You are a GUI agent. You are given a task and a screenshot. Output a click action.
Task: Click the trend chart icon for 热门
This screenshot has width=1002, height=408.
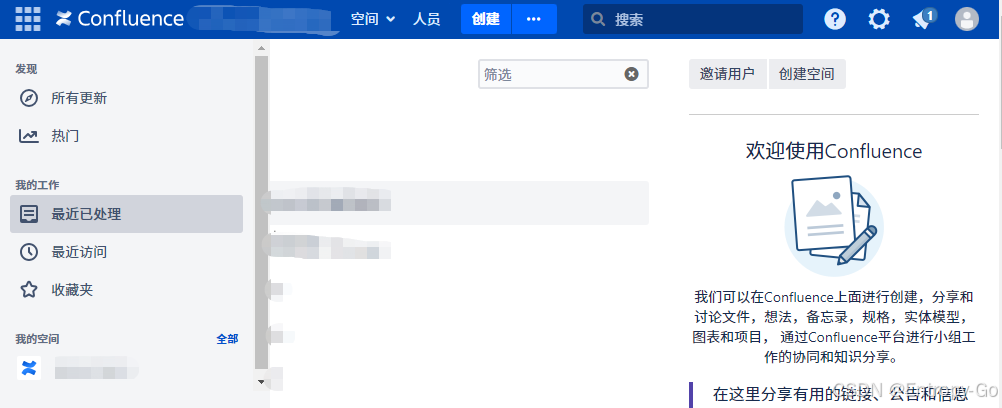coord(29,136)
